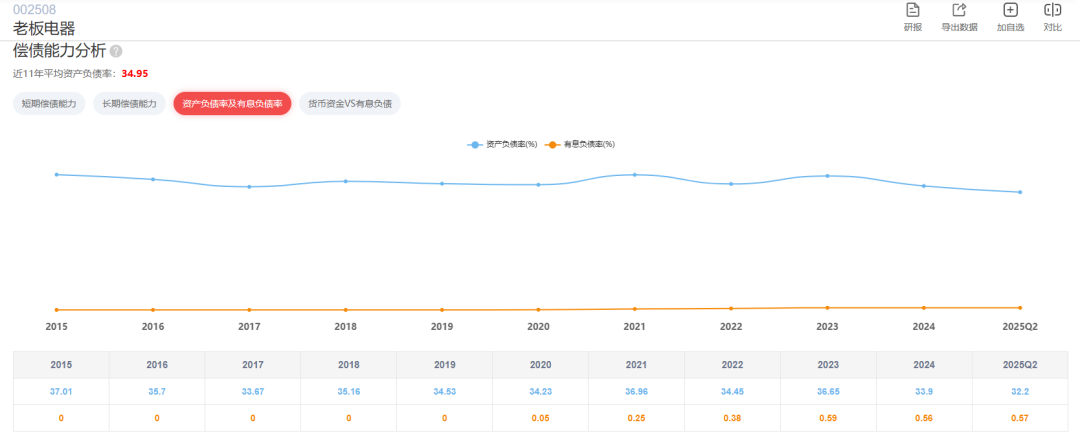Screen dimensions: 1080x438
Task: Click the 老板电器 stock name
Action: [x=44, y=28]
